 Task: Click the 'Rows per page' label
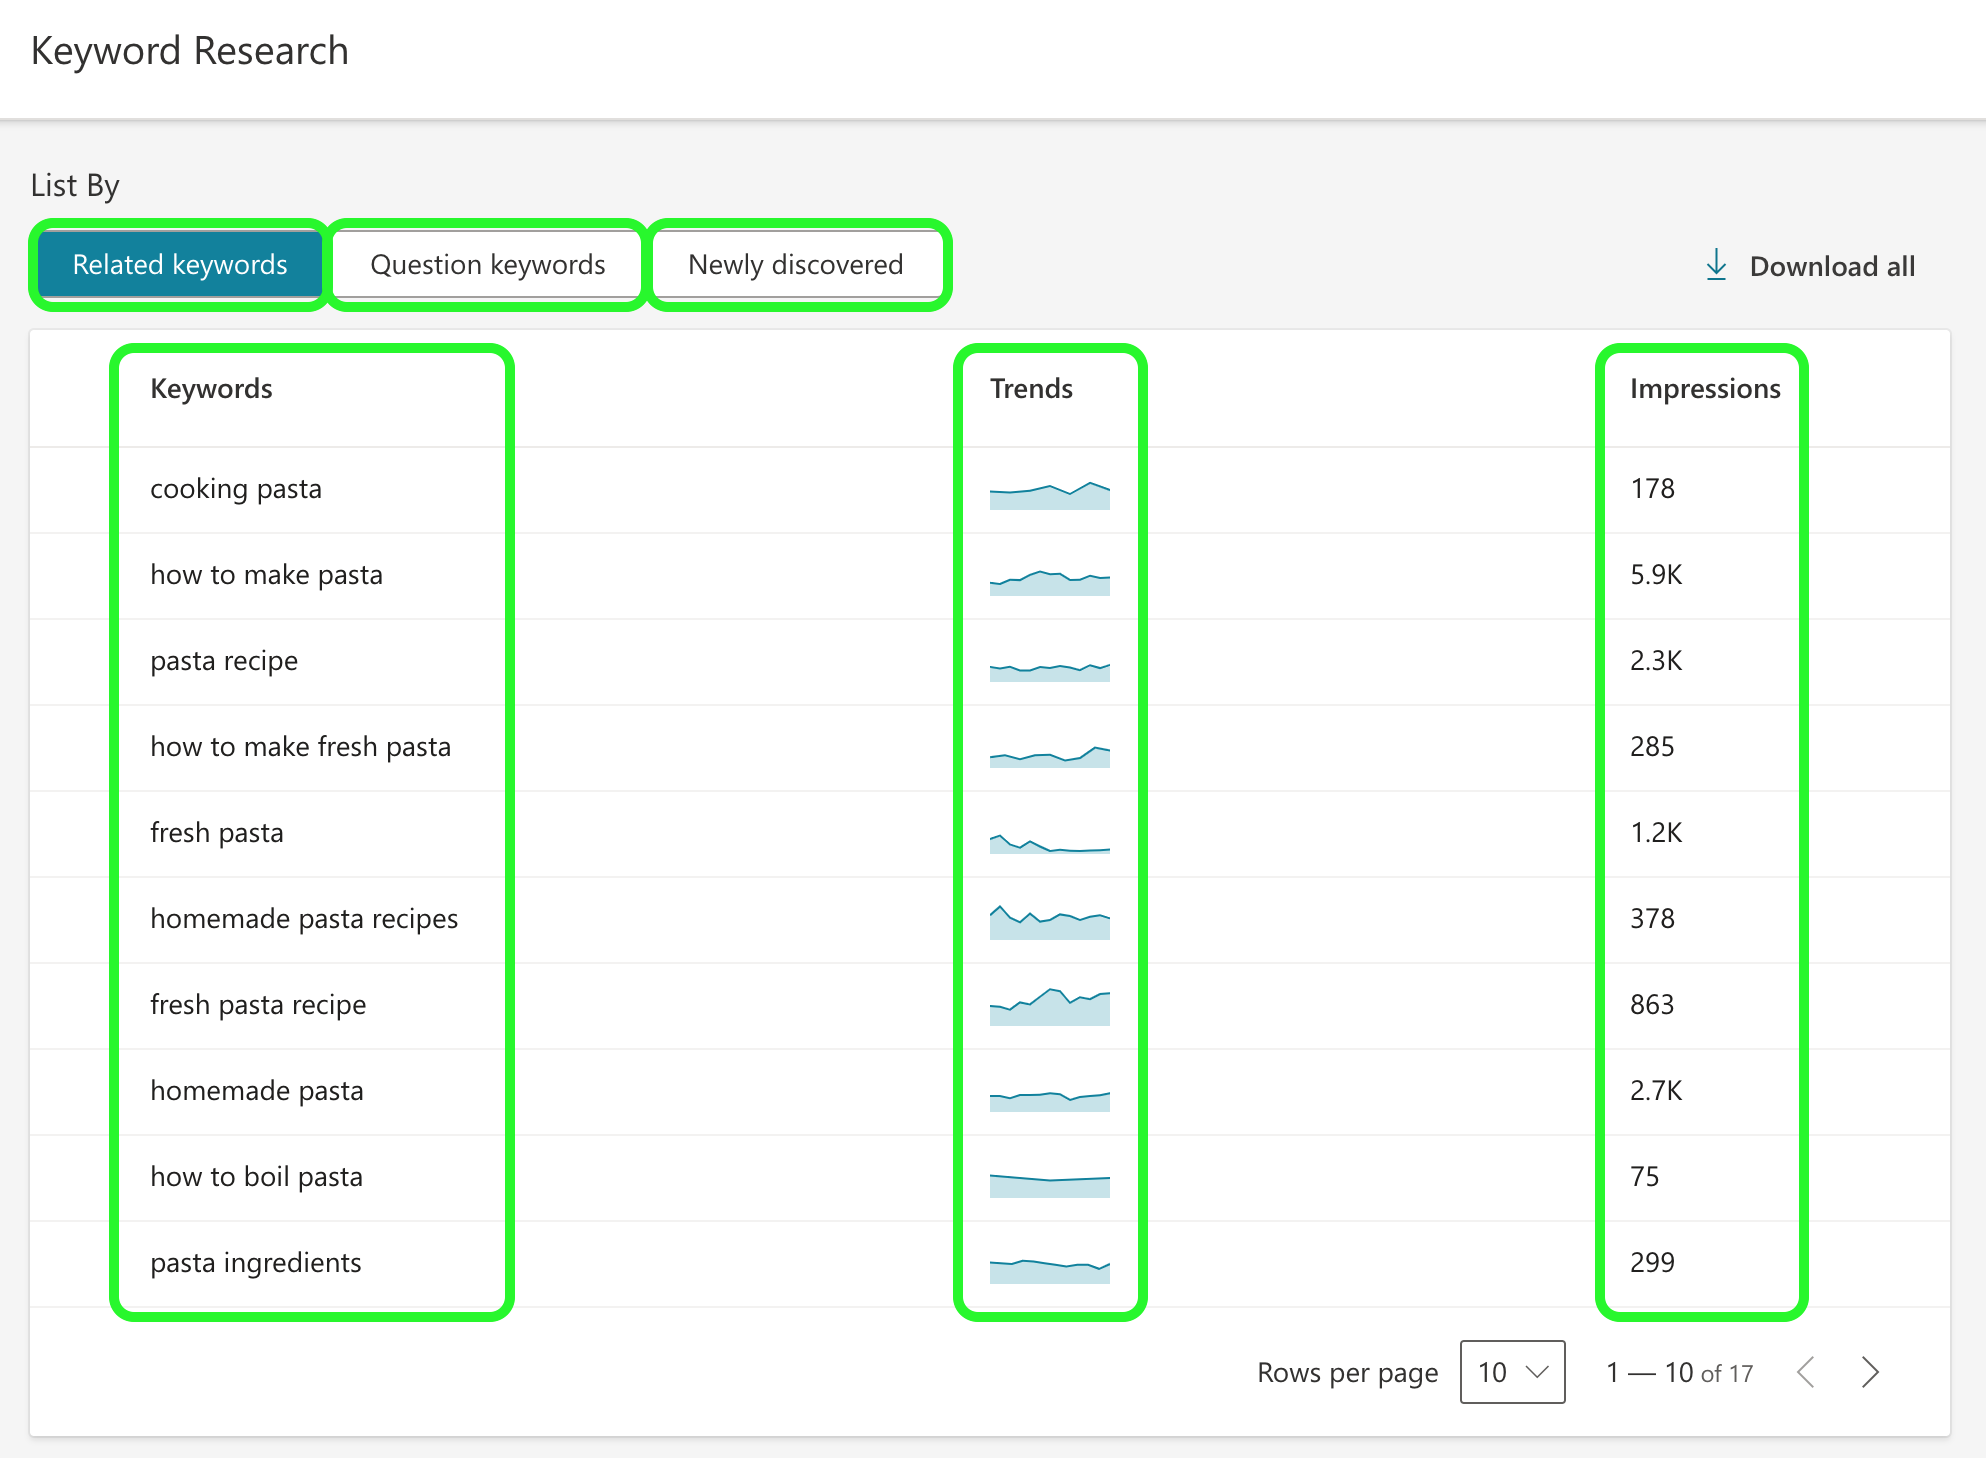pyautogui.click(x=1347, y=1373)
